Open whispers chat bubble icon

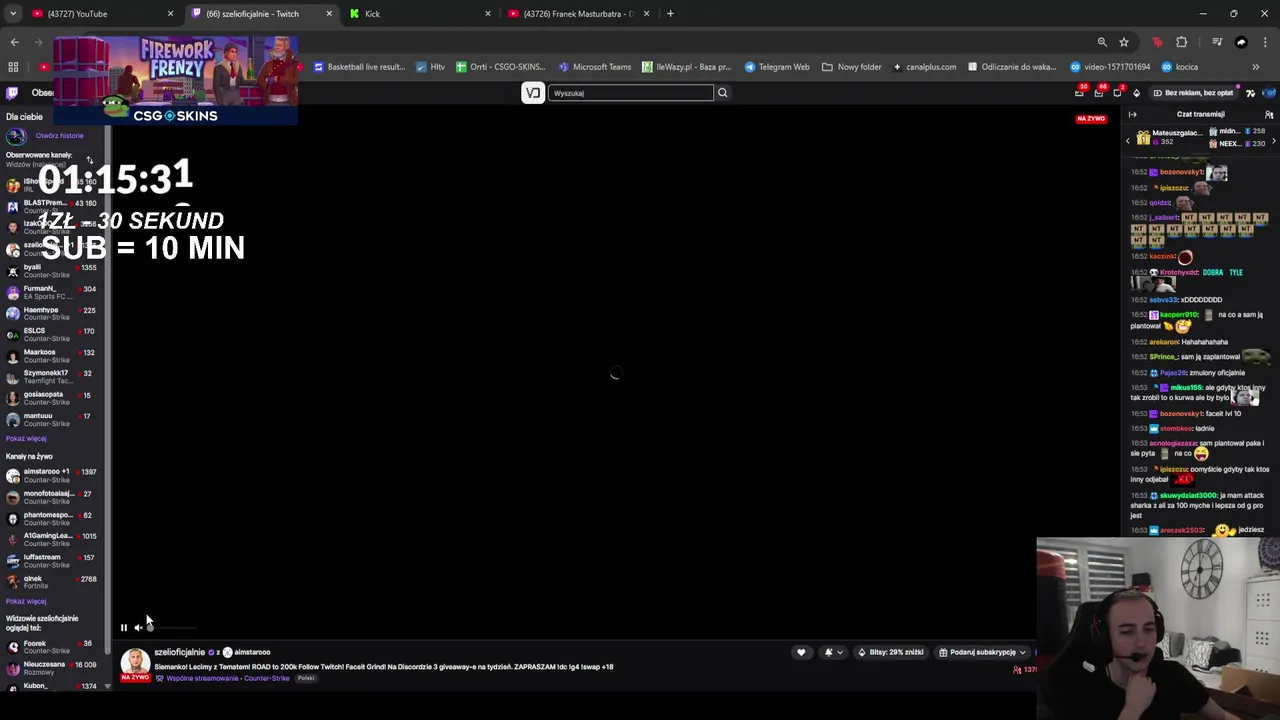(1117, 93)
